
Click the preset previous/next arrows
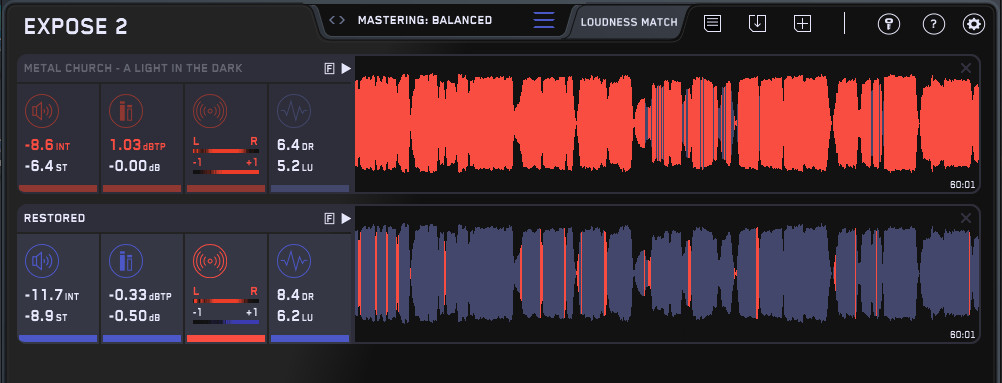337,20
